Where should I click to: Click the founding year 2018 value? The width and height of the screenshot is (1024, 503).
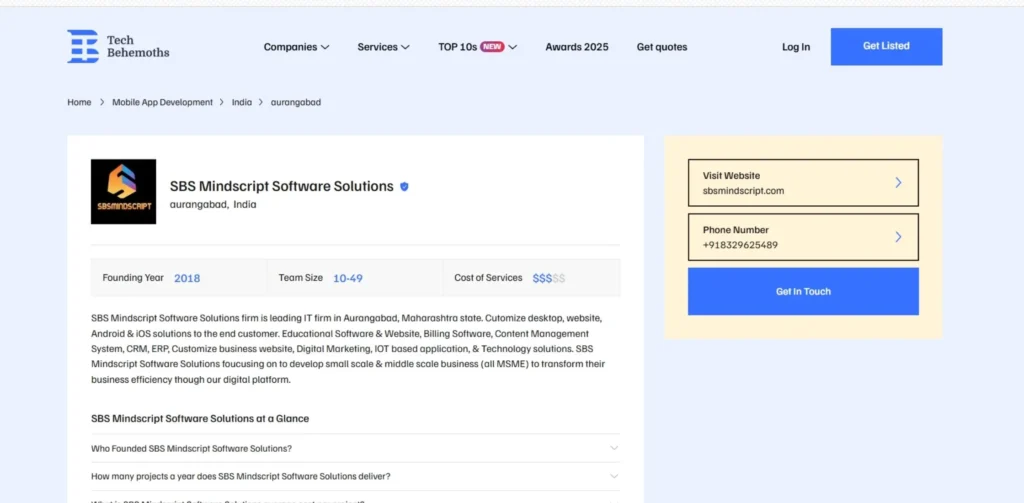[x=187, y=278]
